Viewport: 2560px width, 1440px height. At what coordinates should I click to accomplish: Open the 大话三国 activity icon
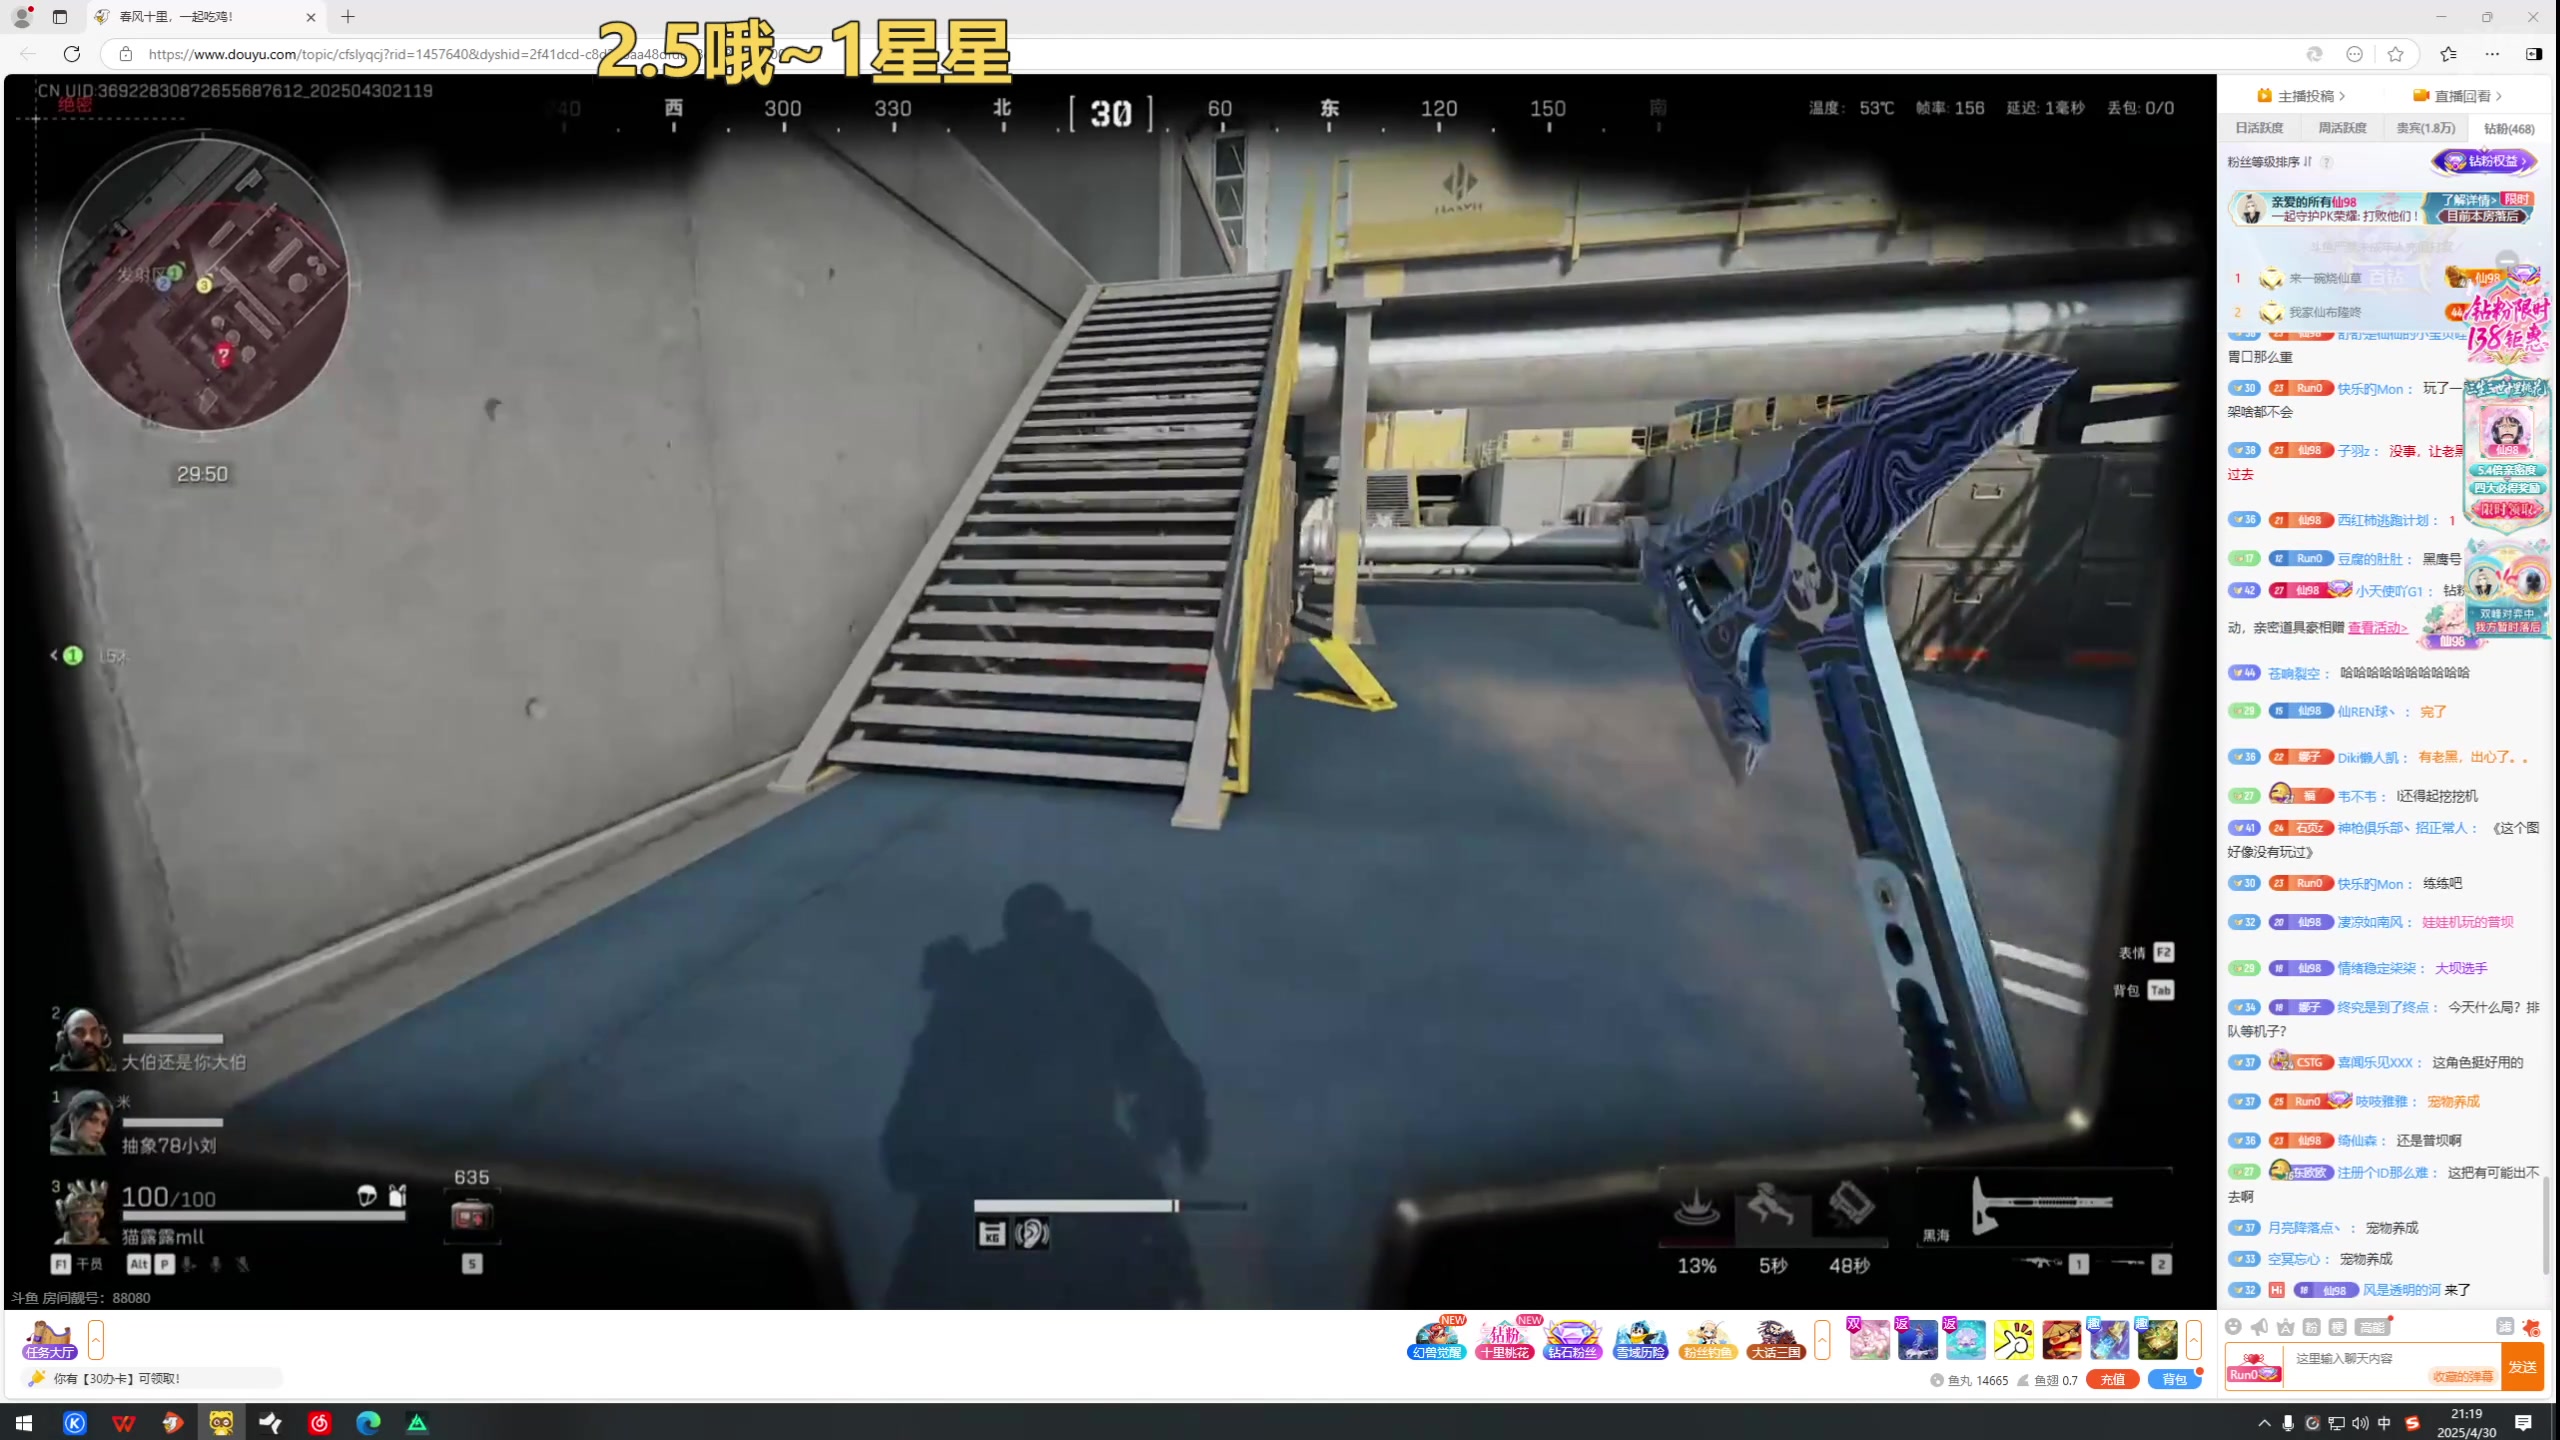pyautogui.click(x=1776, y=1339)
